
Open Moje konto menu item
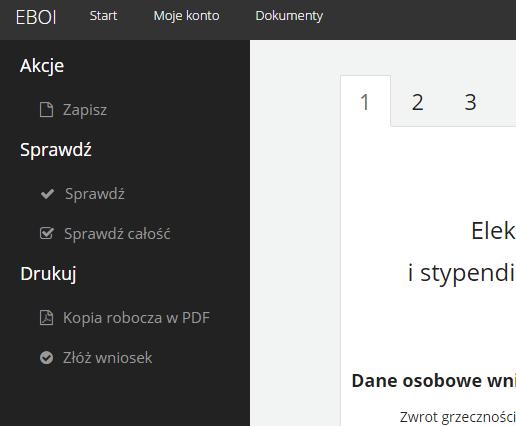coord(186,16)
